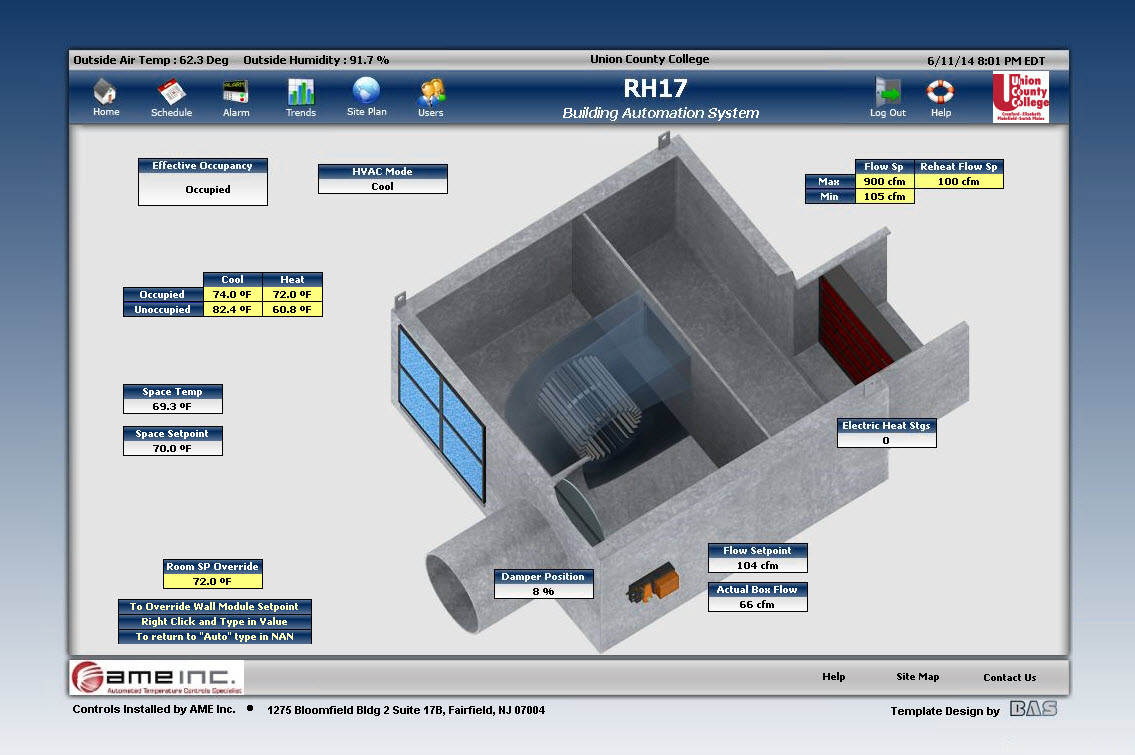Select the Room SP Override value field

pos(213,581)
